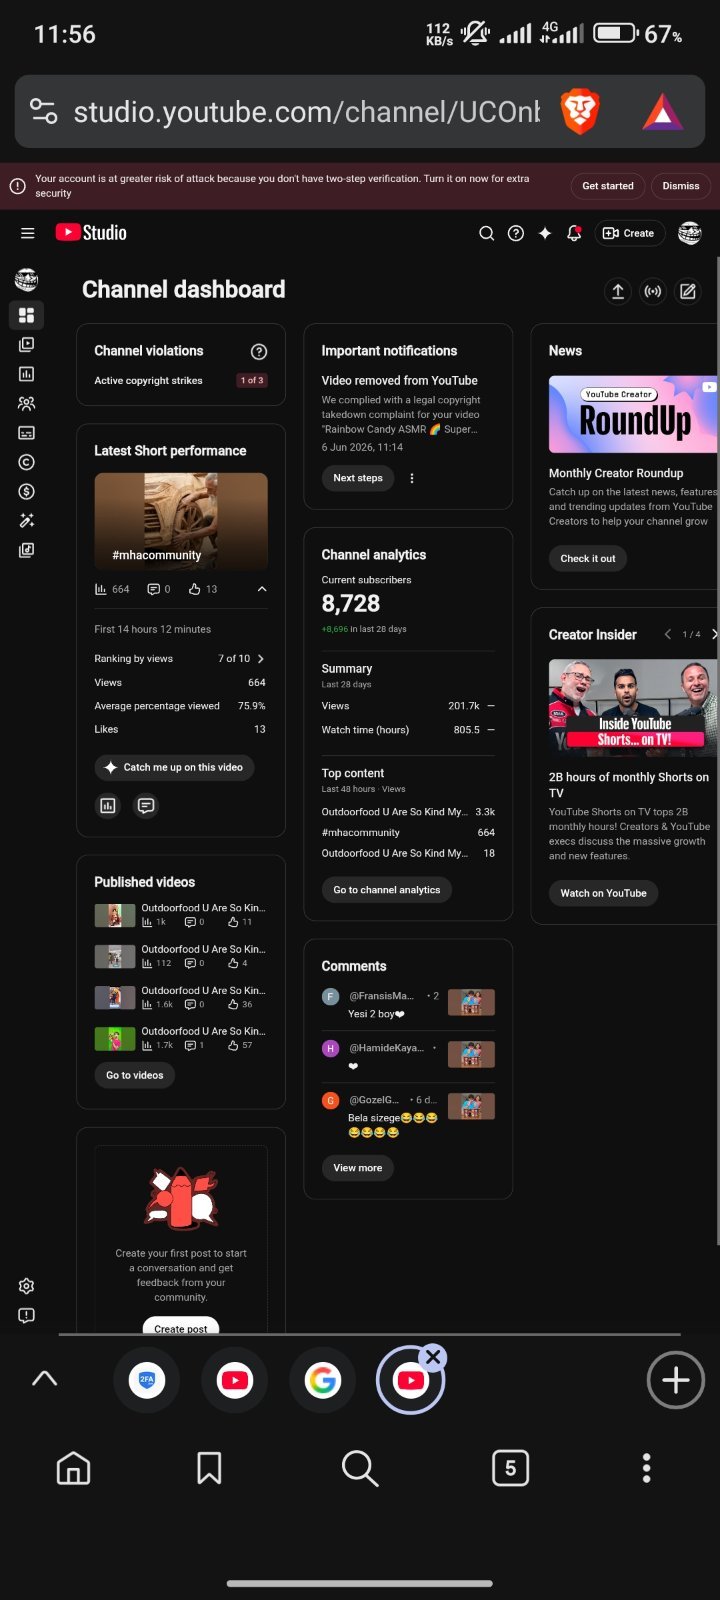Switch to the first YouTube browser tab
720x1600 pixels.
[x=234, y=1380]
